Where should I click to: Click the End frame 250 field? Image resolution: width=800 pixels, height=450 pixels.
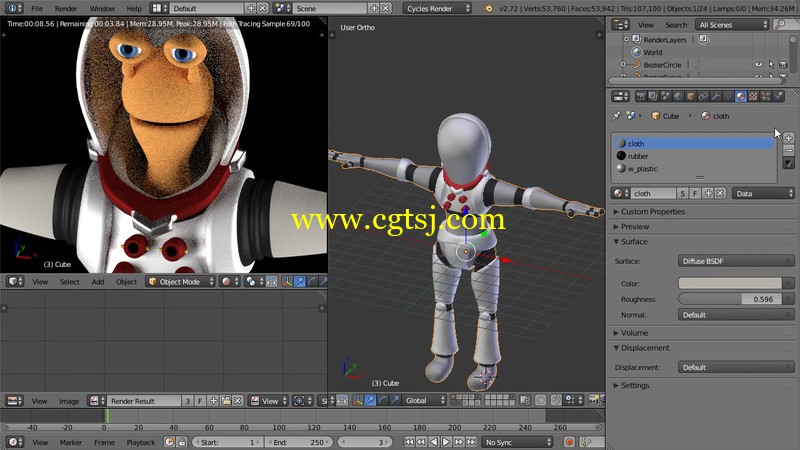[299, 442]
